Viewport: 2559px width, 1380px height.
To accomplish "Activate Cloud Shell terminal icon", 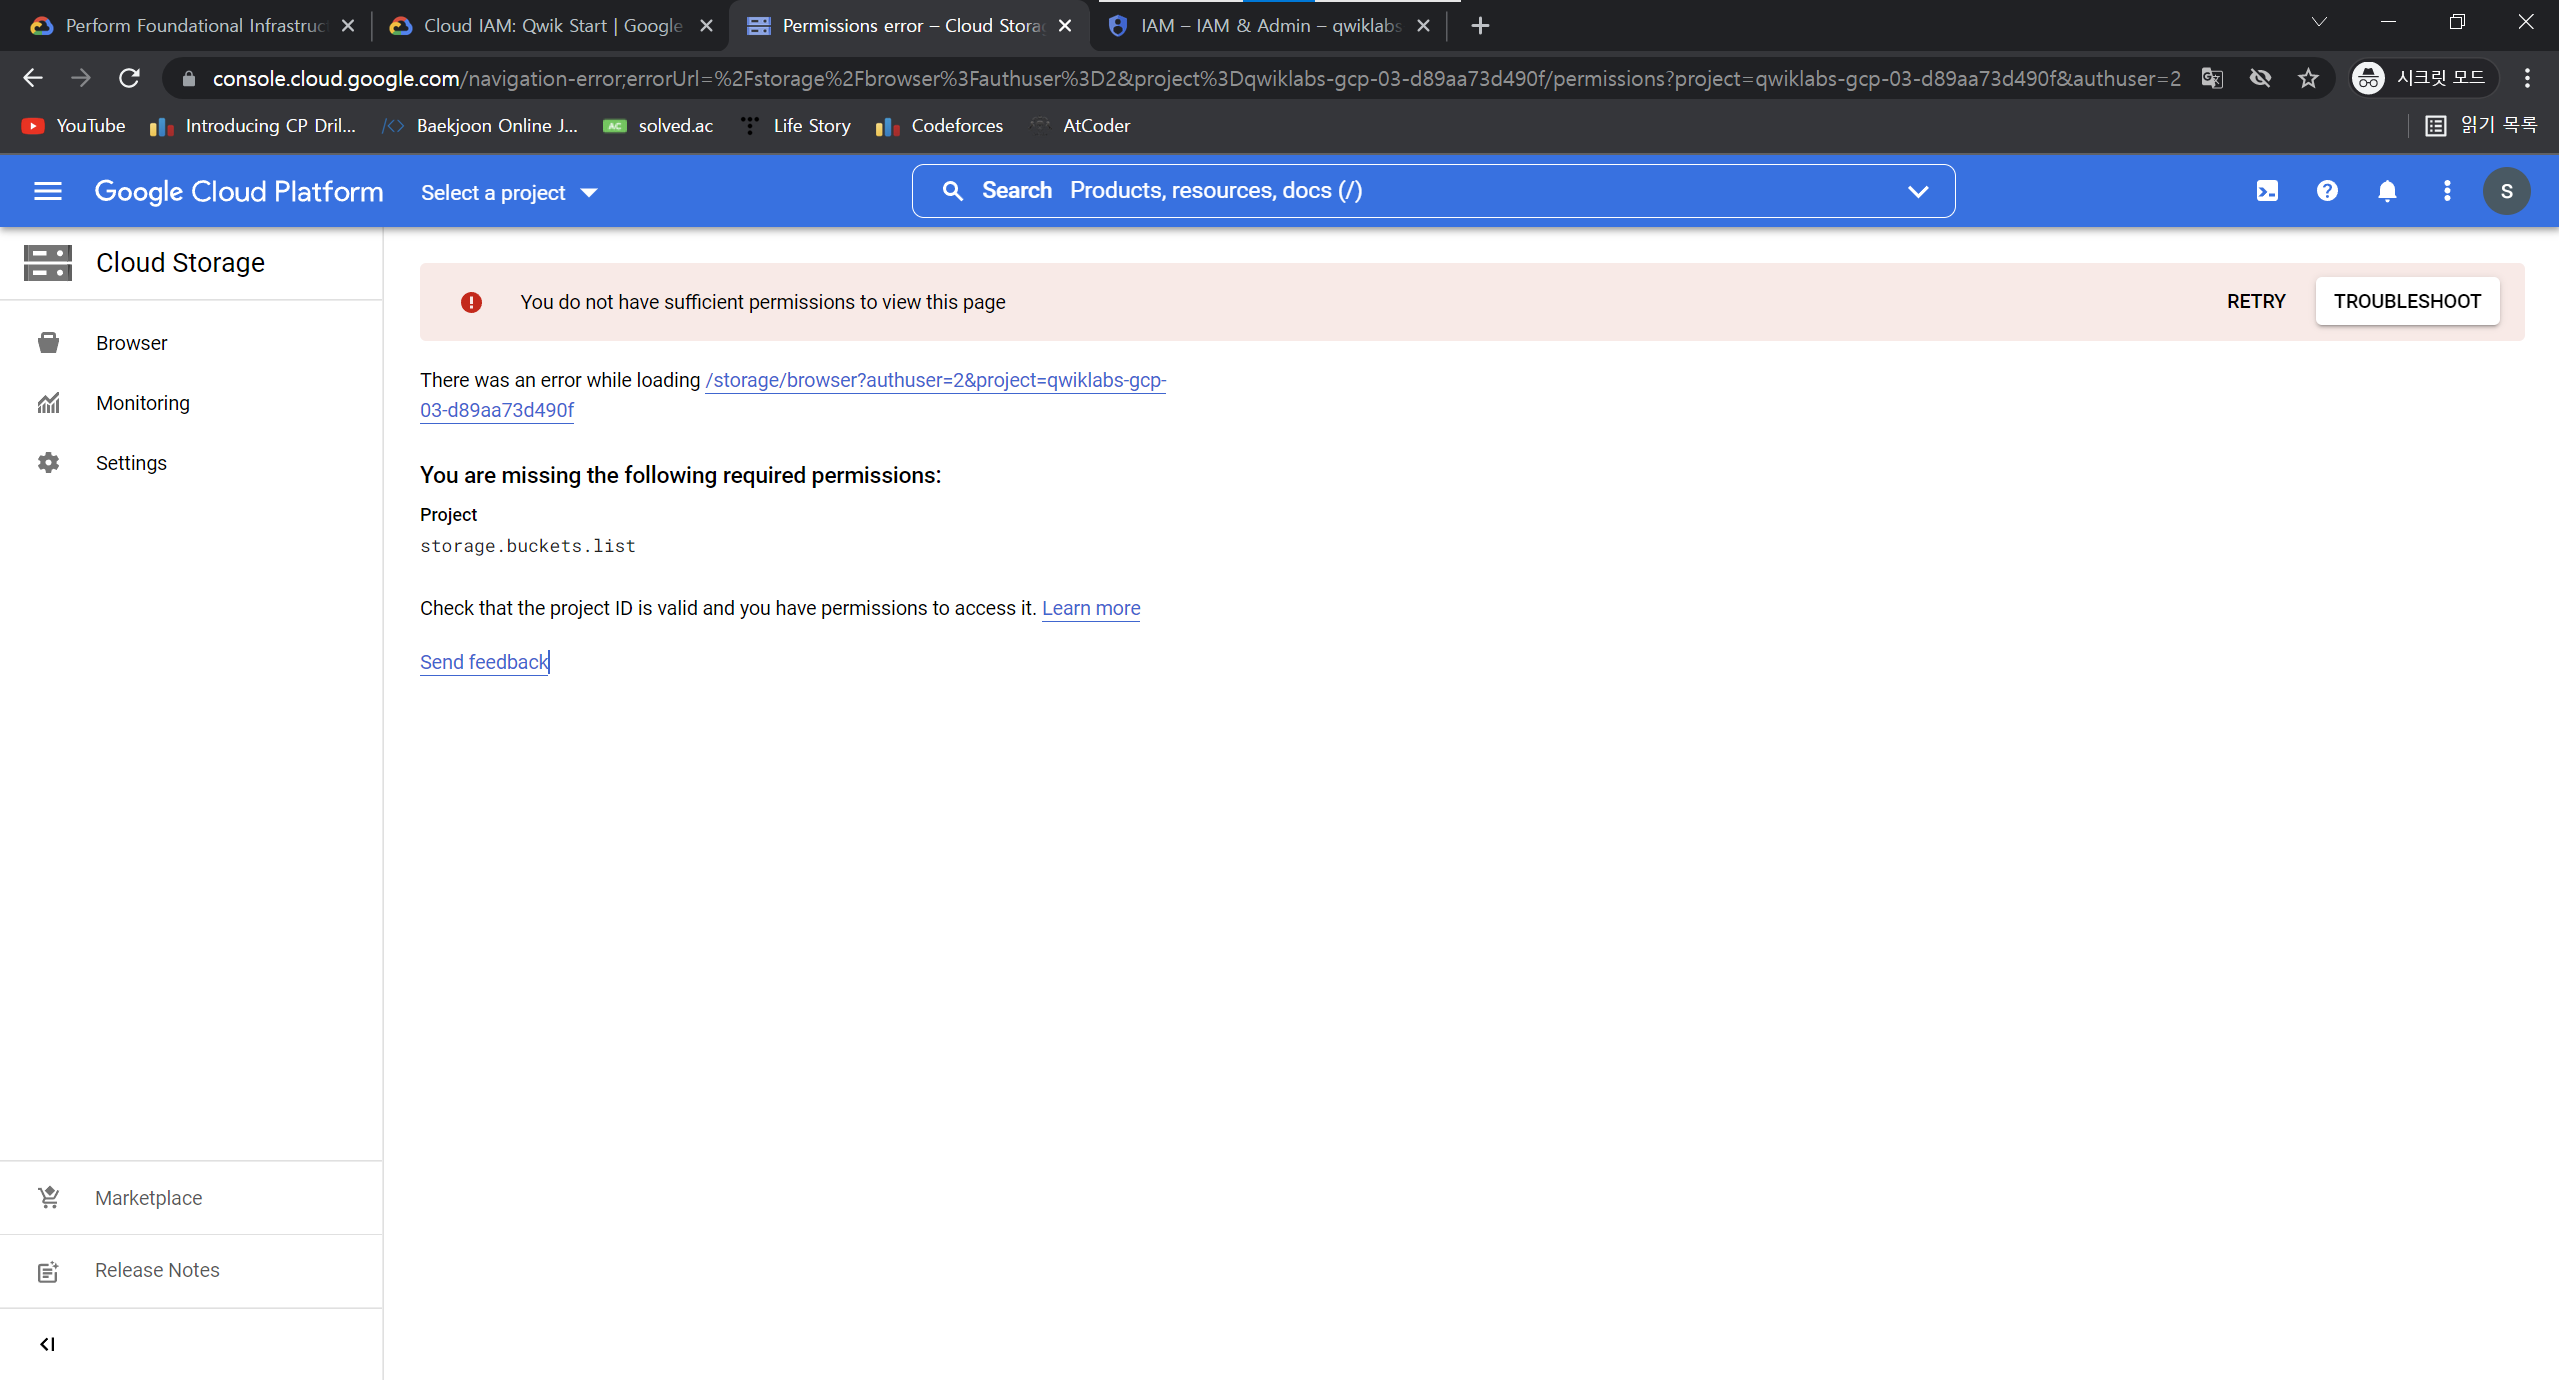I will point(2267,191).
